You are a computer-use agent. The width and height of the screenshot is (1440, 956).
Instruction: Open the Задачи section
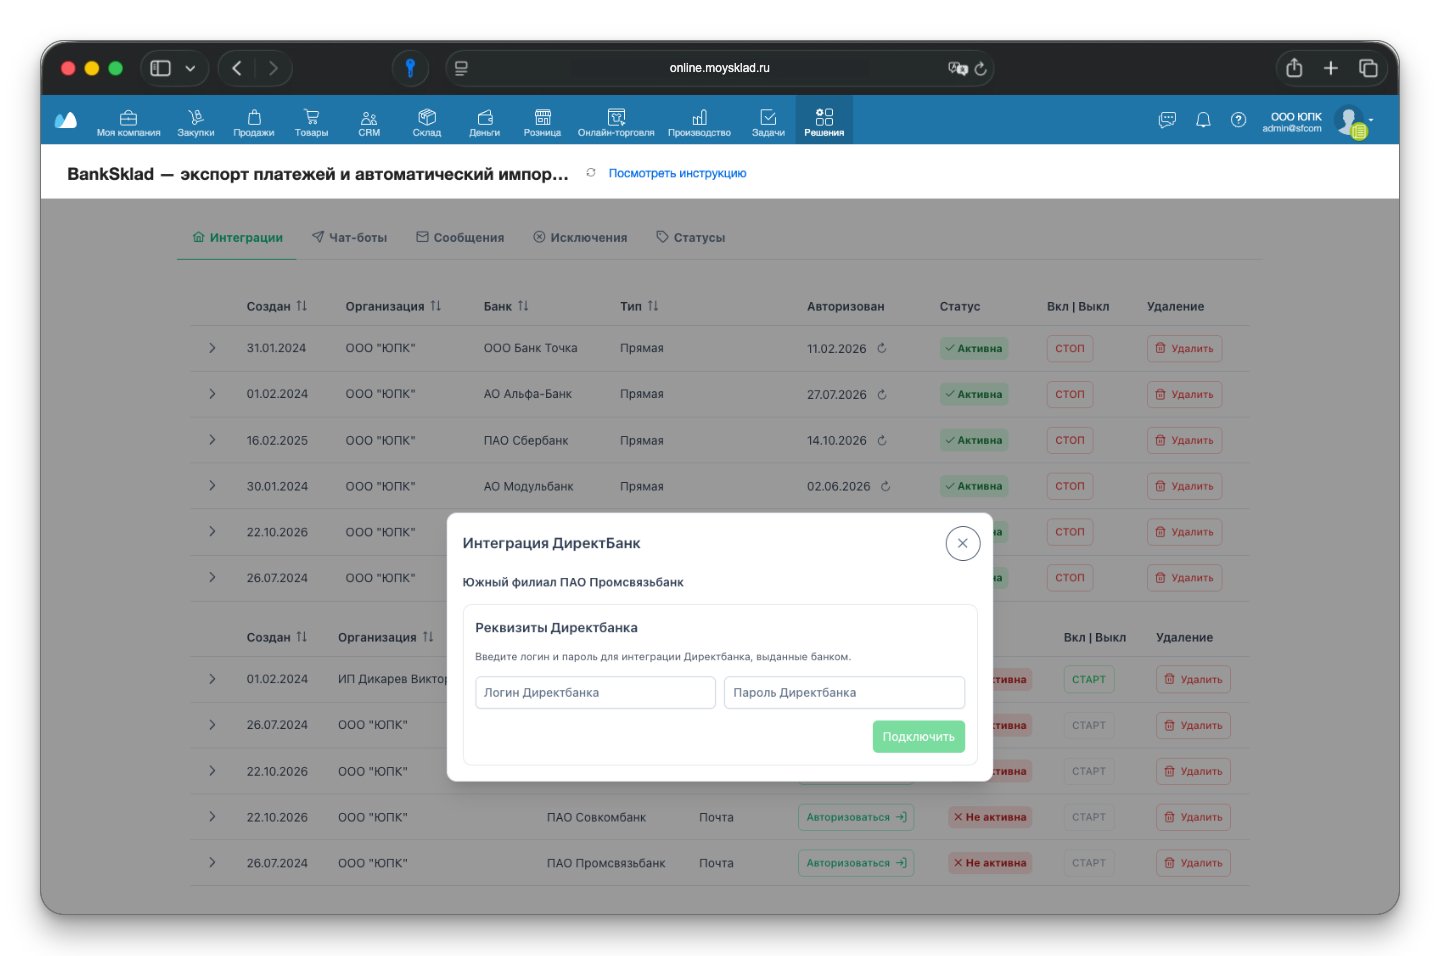click(768, 122)
